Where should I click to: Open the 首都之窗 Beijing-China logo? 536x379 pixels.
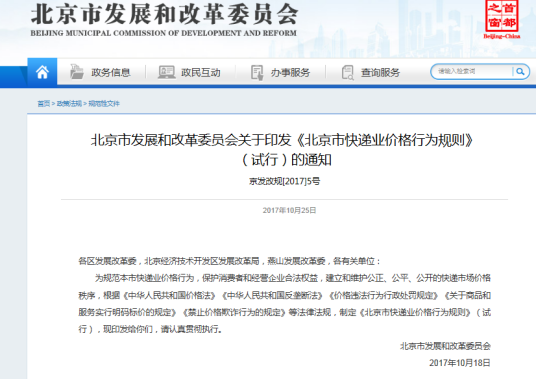point(502,19)
